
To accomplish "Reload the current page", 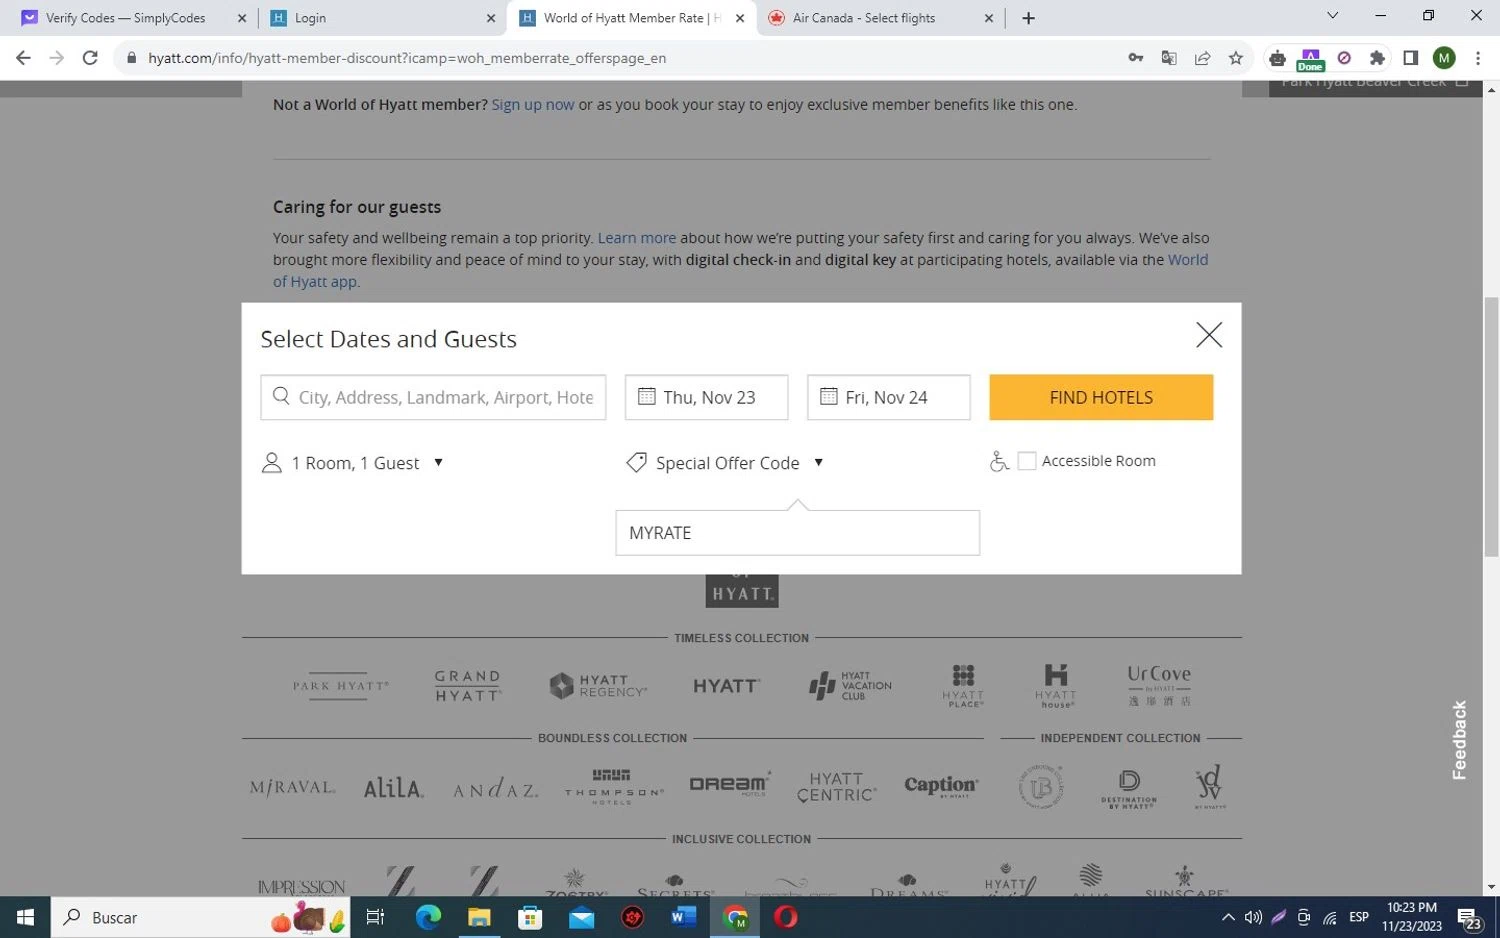I will tap(90, 58).
